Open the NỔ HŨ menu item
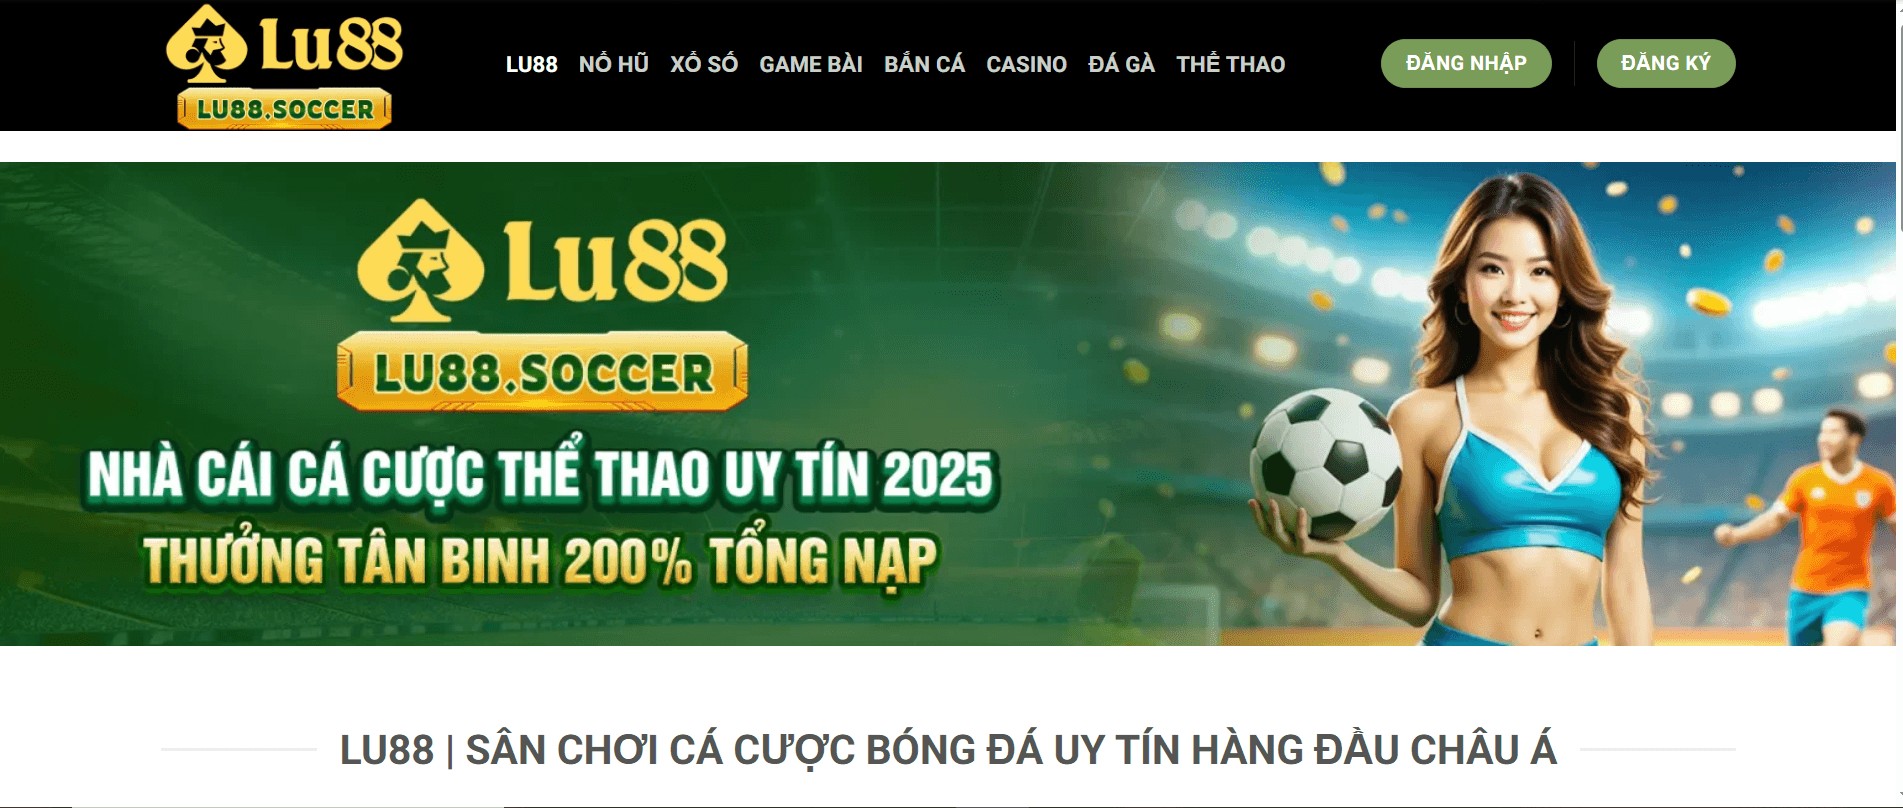The image size is (1903, 808). (614, 64)
